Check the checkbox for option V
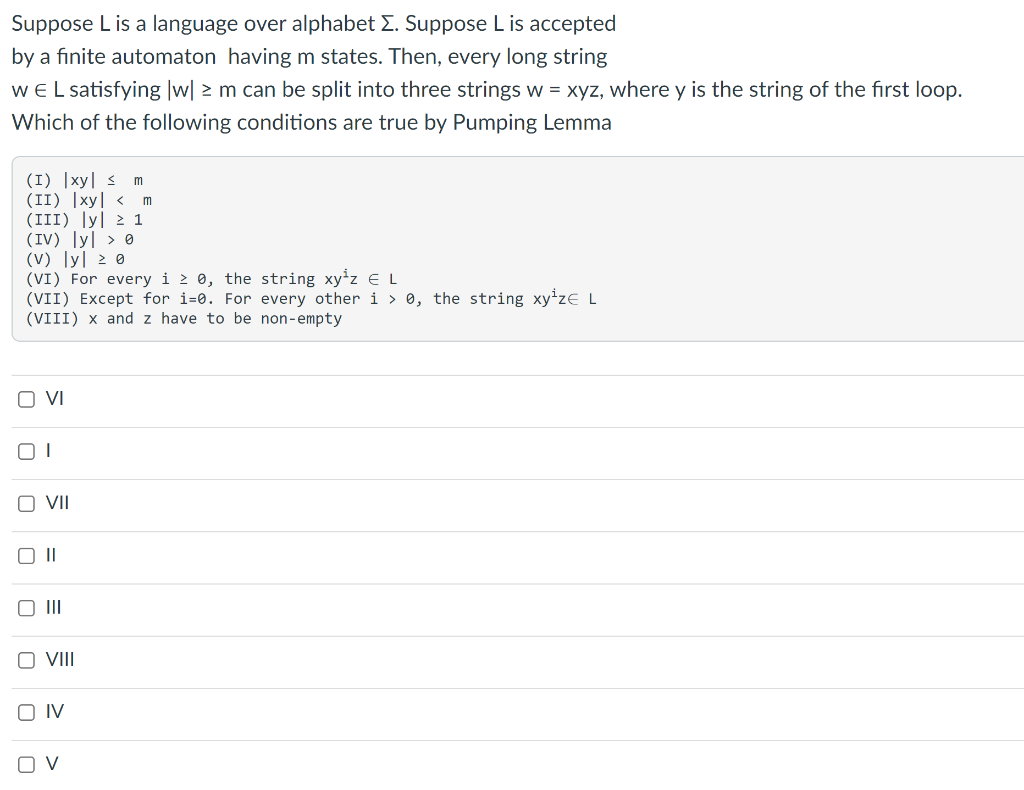 (x=25, y=763)
